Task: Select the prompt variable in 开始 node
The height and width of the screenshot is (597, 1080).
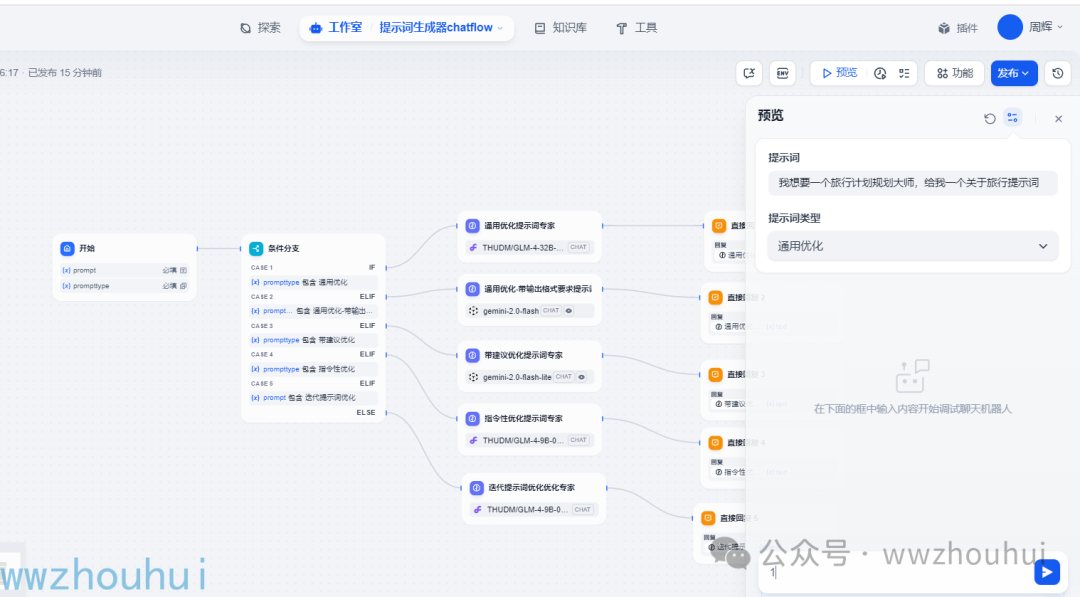Action: point(124,271)
